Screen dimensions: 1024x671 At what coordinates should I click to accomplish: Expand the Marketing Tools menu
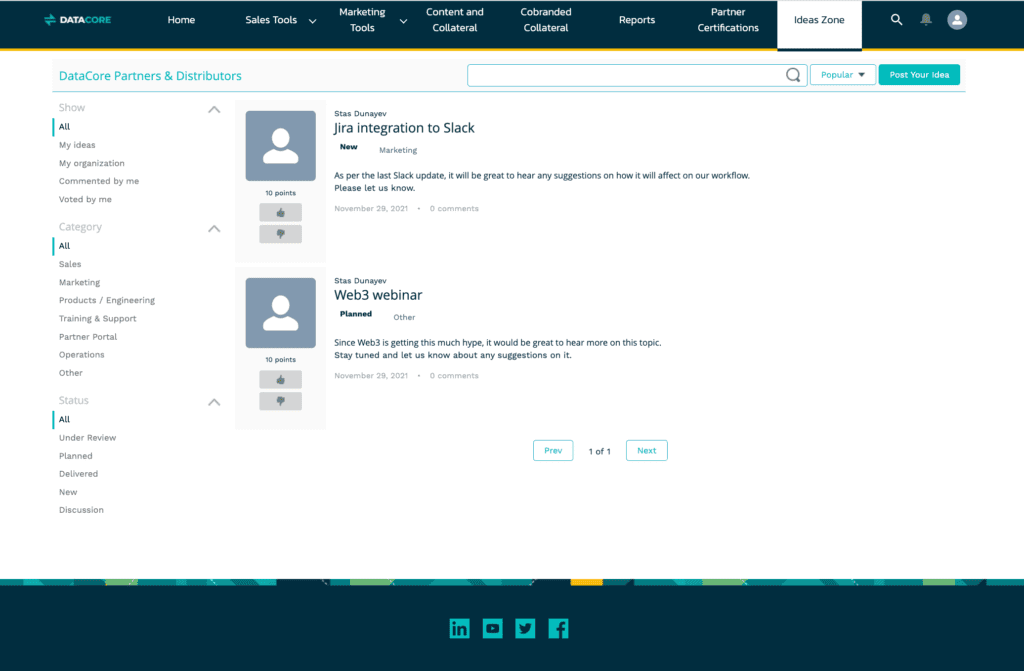[x=373, y=20]
